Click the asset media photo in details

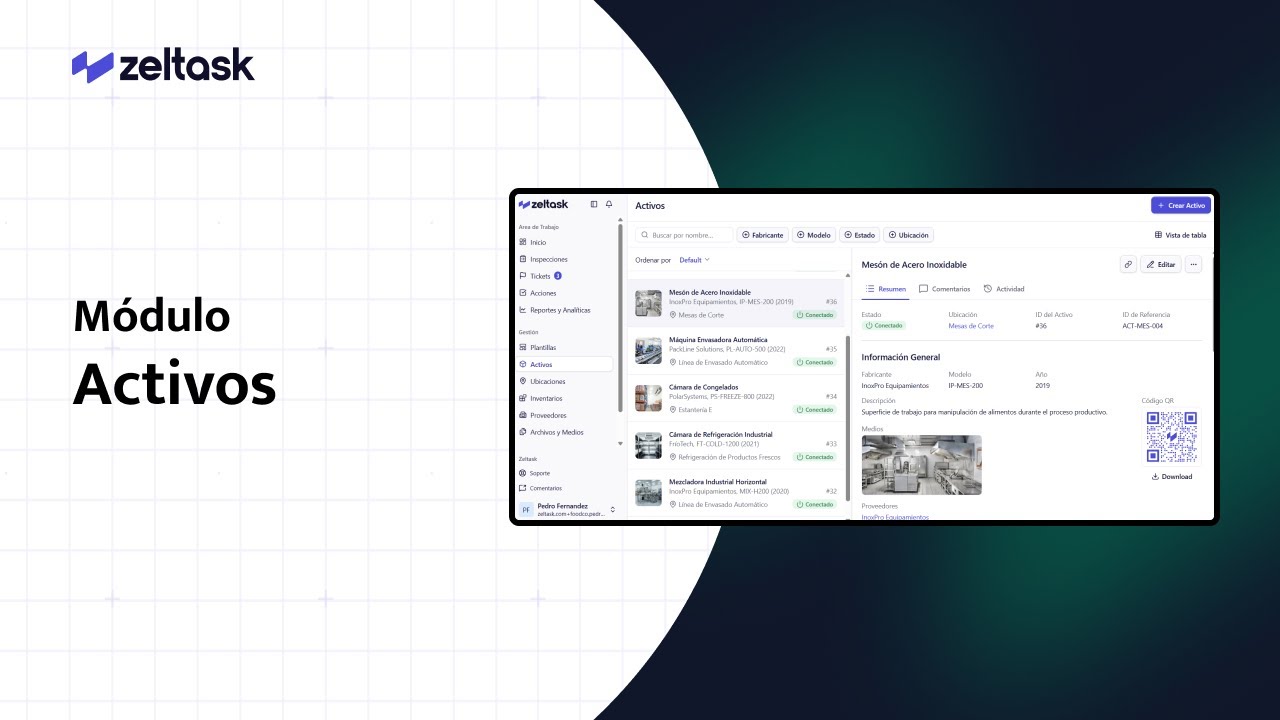pos(921,465)
